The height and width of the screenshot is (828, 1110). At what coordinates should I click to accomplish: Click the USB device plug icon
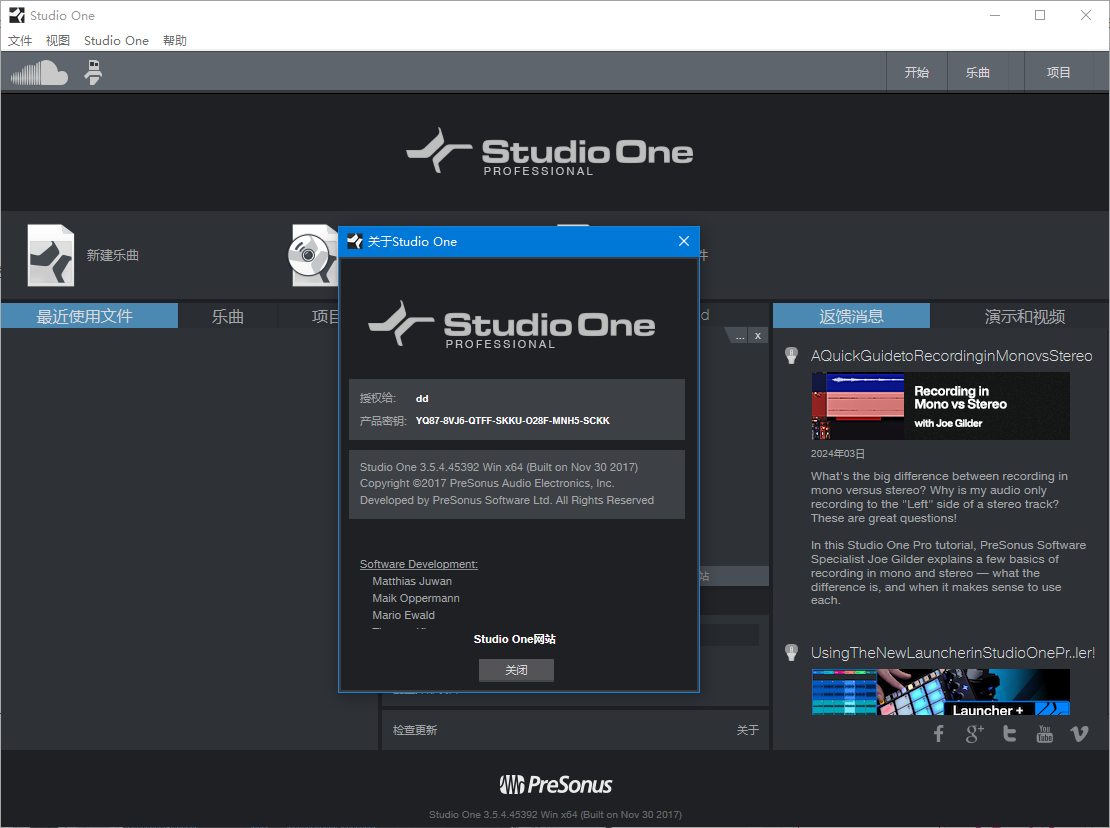[x=93, y=72]
